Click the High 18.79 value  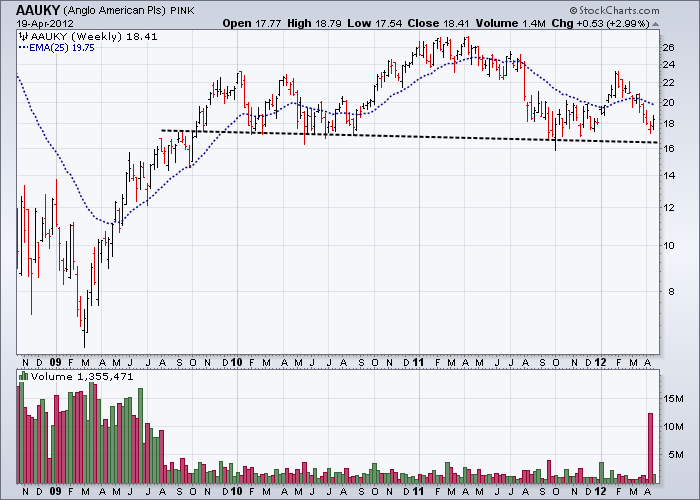[314, 23]
